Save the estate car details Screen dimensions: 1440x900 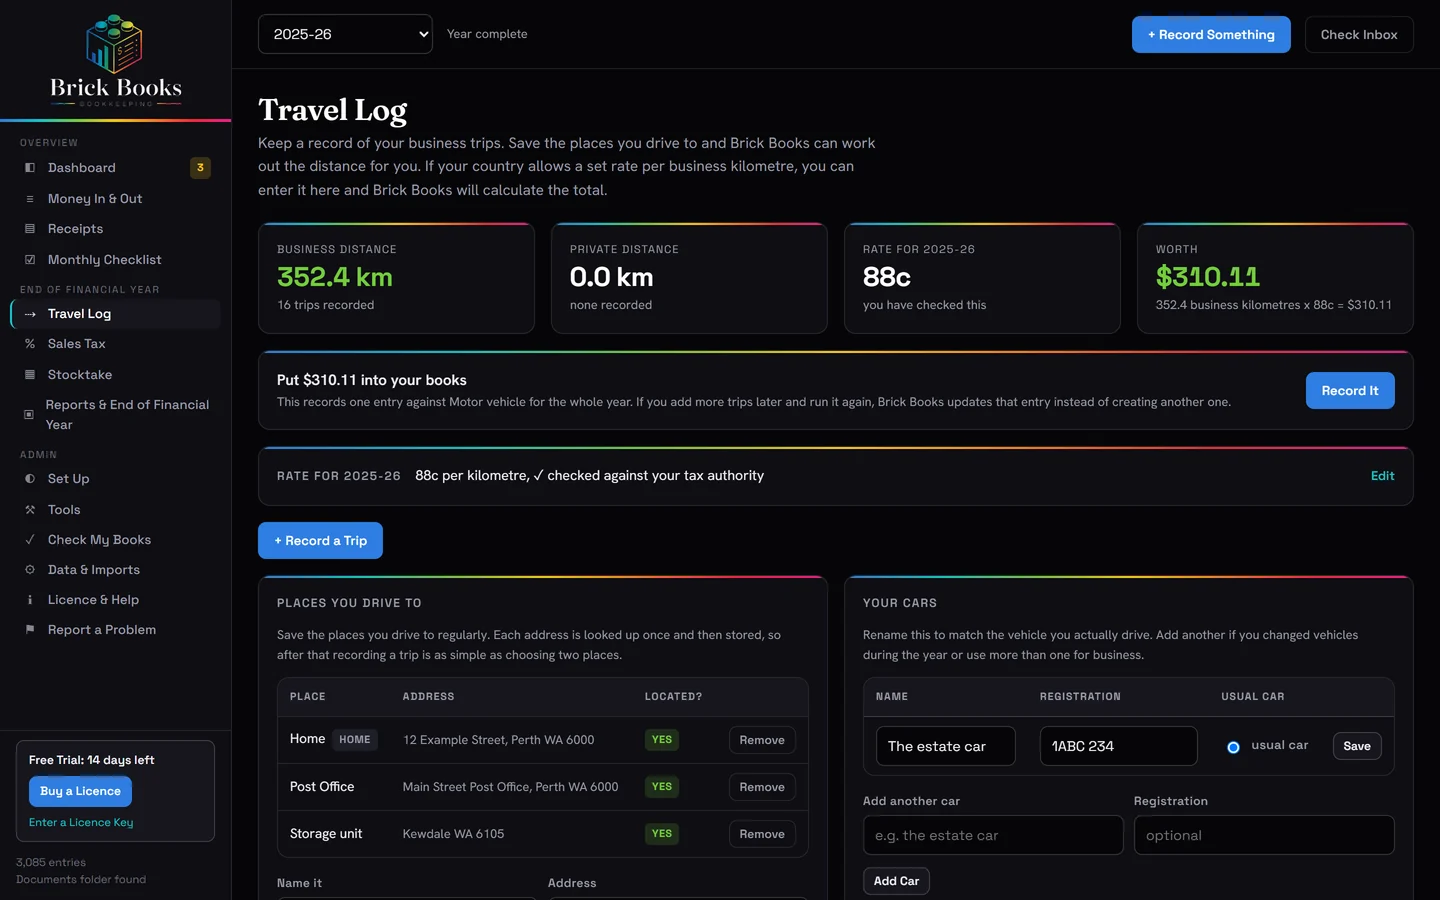[x=1357, y=746]
